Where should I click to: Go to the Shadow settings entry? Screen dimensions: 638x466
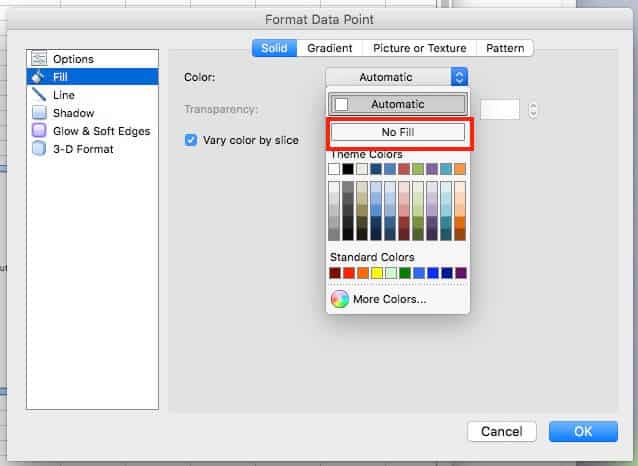point(93,113)
